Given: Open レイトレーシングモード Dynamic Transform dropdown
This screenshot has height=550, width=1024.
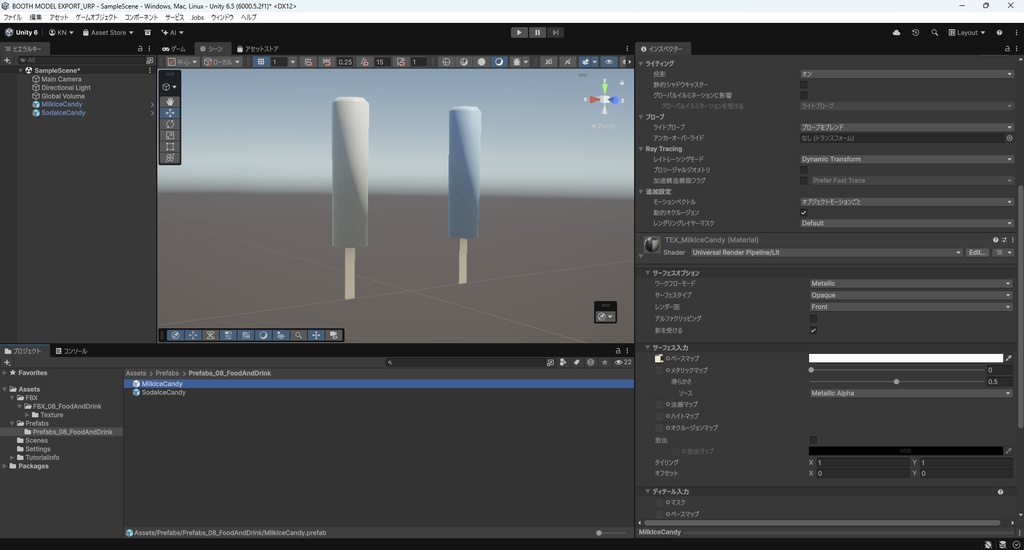Looking at the screenshot, I should click(x=906, y=159).
